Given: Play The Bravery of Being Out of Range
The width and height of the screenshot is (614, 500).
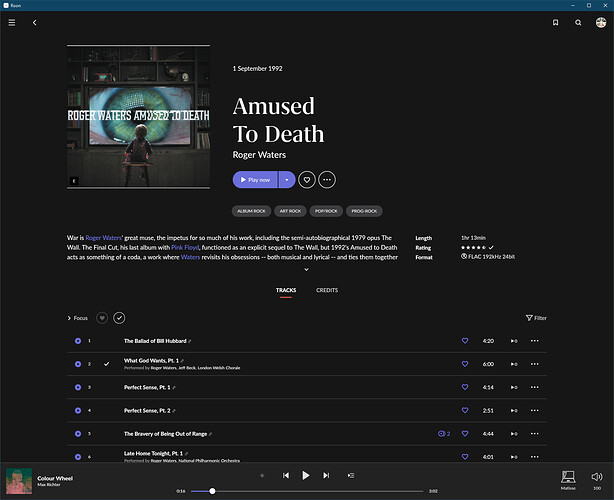Looking at the screenshot, I should click(x=78, y=434).
